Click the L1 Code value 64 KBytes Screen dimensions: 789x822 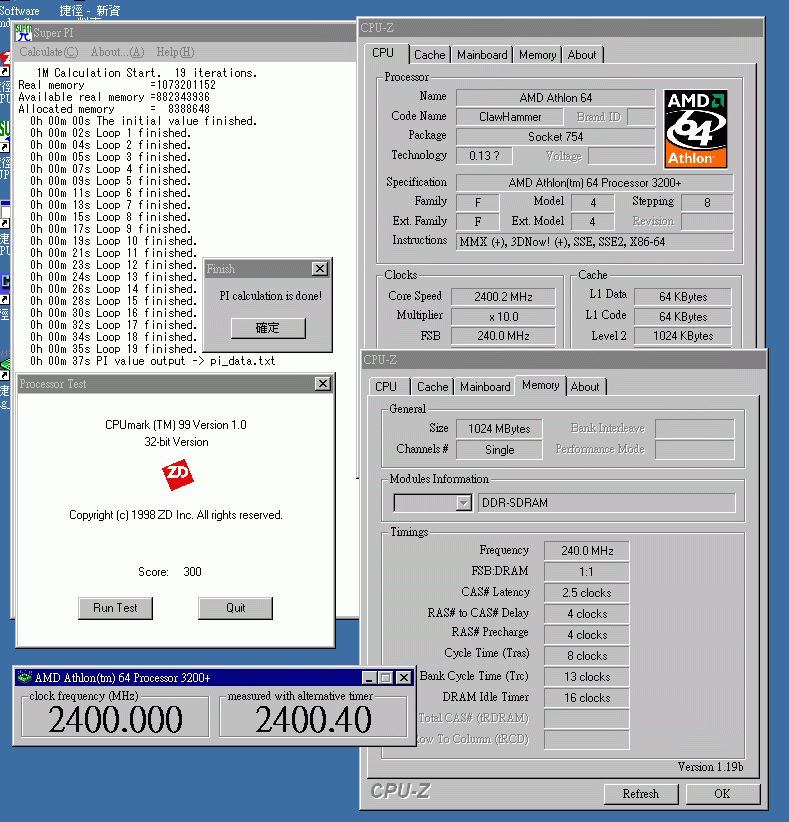pos(683,317)
